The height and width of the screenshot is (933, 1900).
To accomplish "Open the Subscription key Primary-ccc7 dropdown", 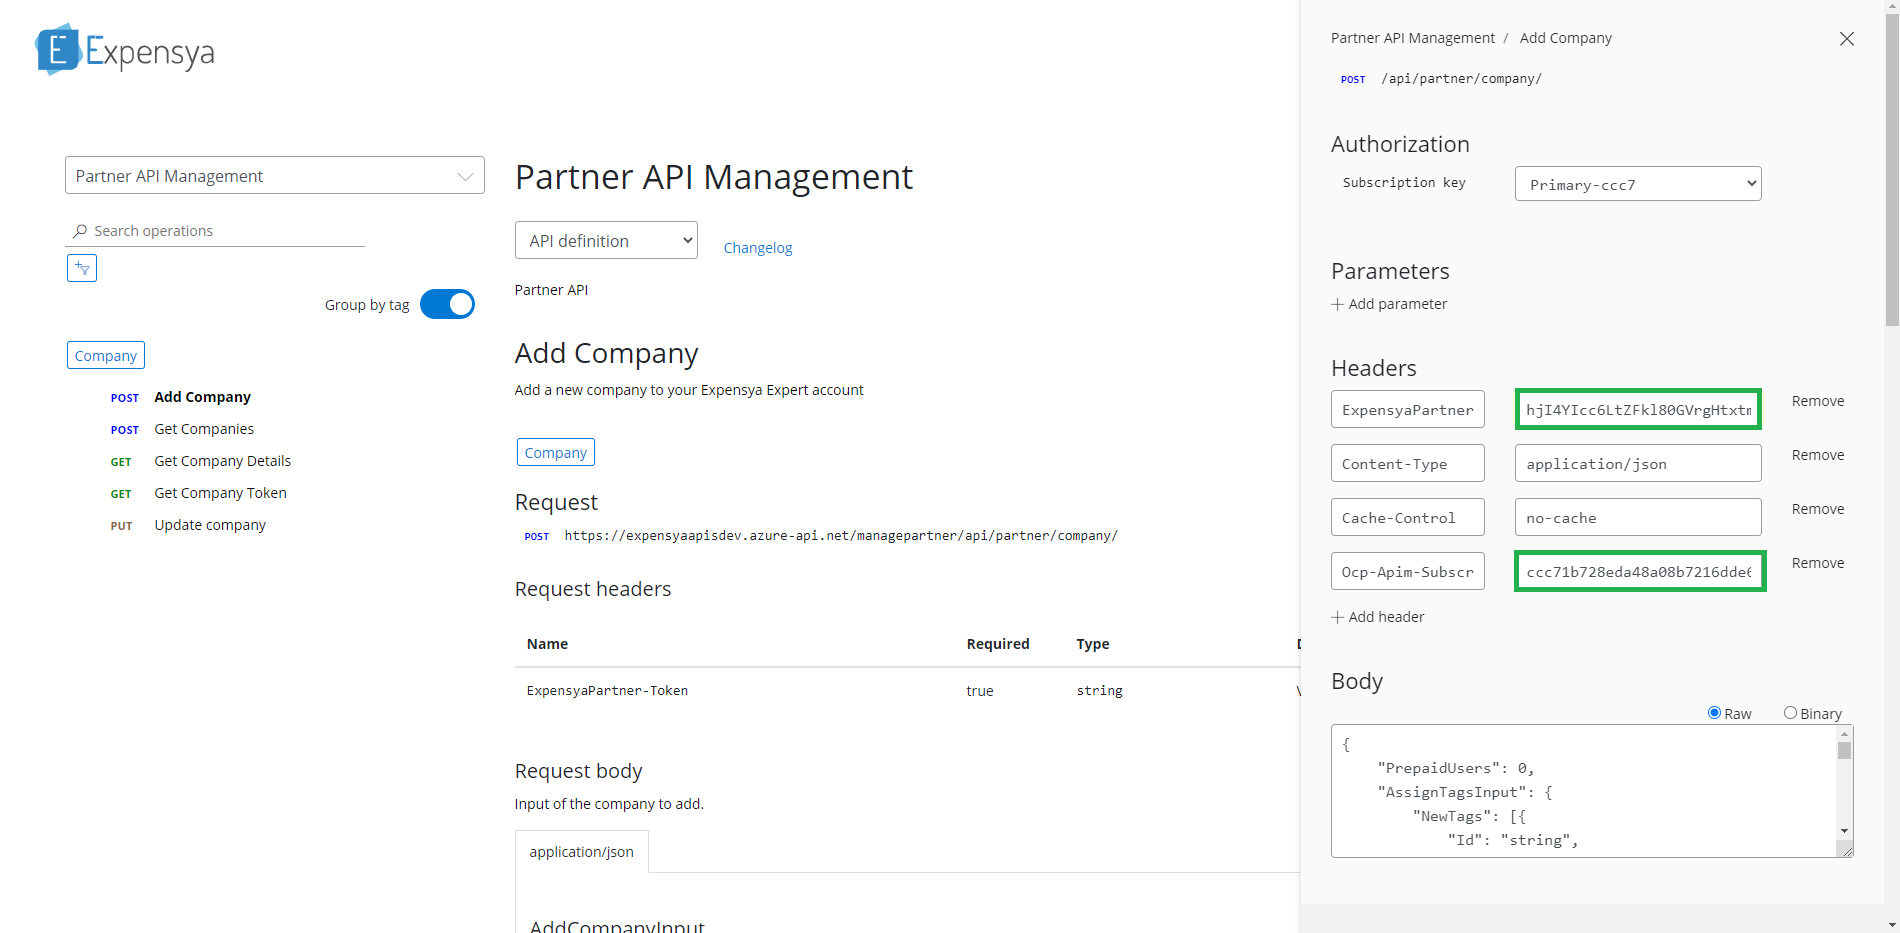I will (x=1637, y=184).
